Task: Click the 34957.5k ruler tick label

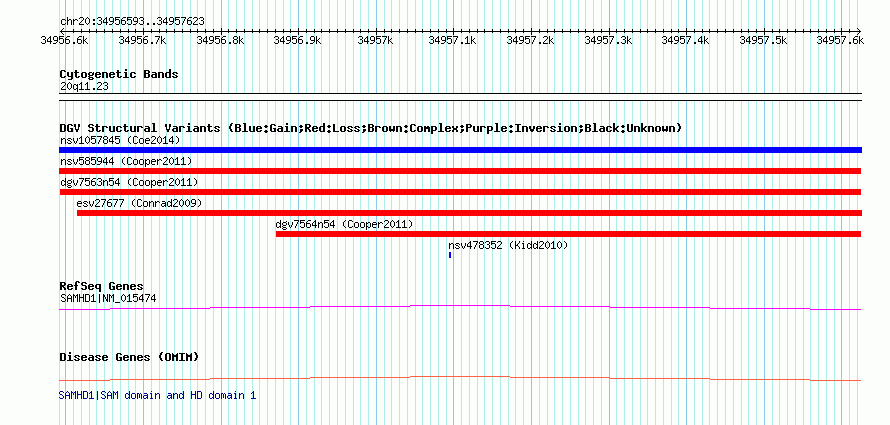Action: point(763,40)
